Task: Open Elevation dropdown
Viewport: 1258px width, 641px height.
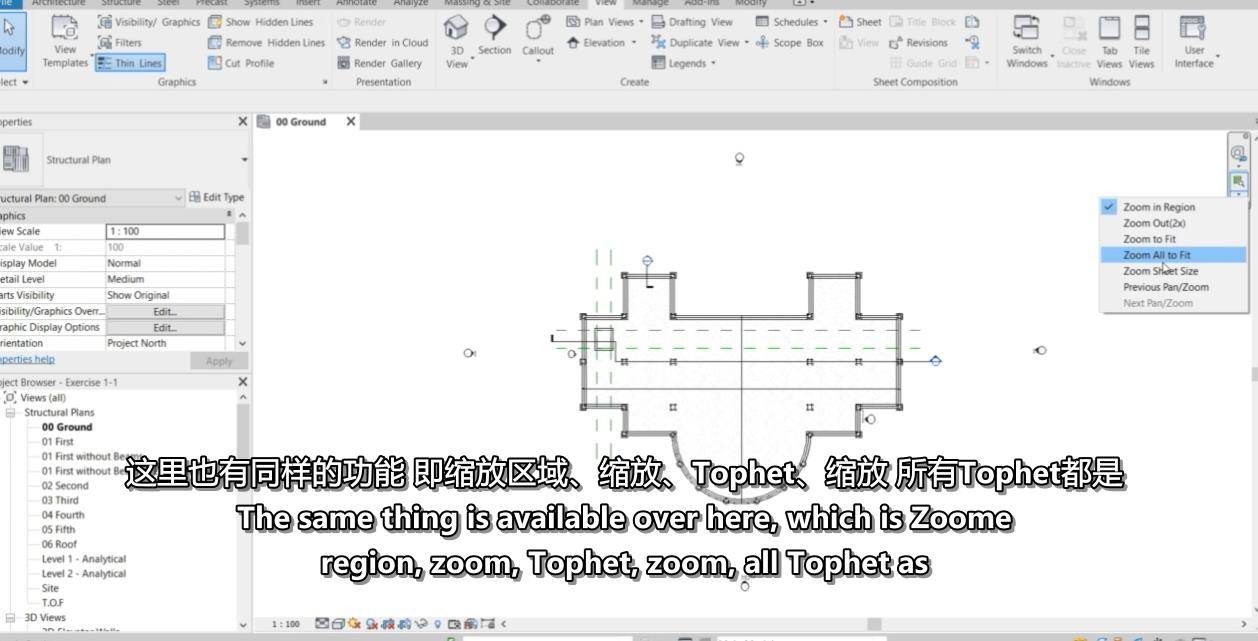Action: pos(602,43)
